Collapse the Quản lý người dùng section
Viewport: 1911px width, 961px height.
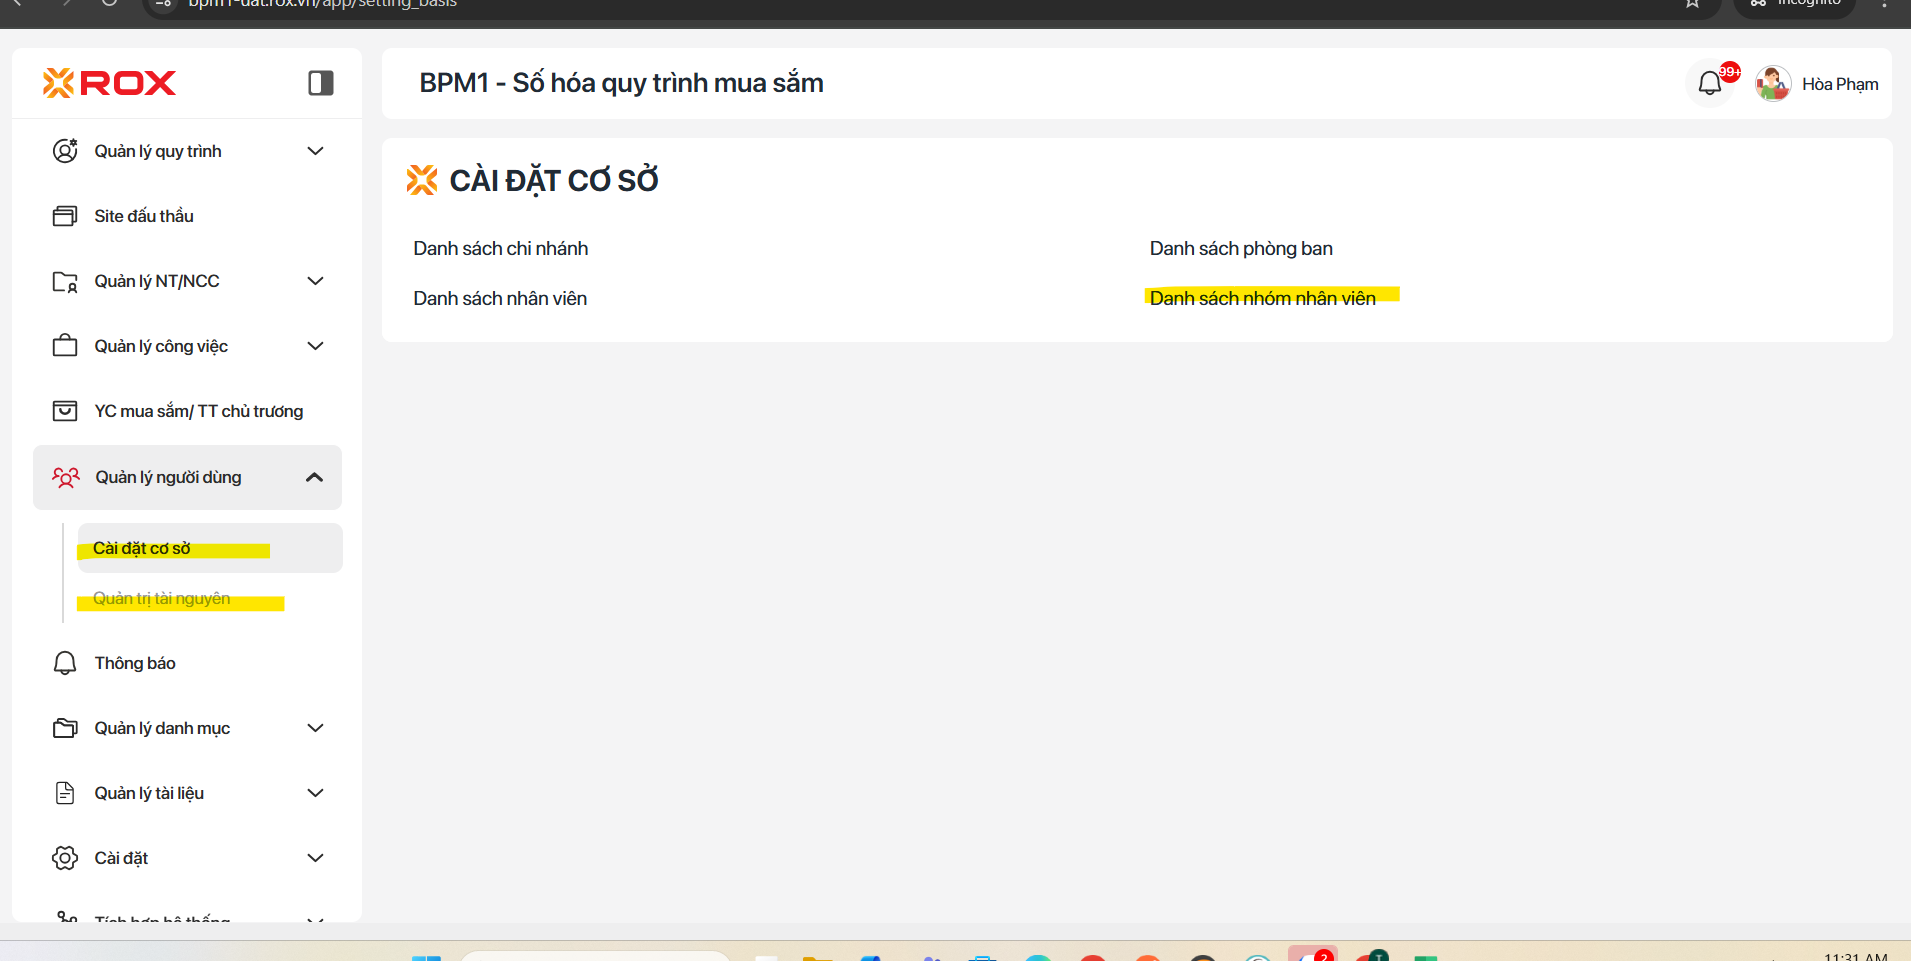click(314, 477)
